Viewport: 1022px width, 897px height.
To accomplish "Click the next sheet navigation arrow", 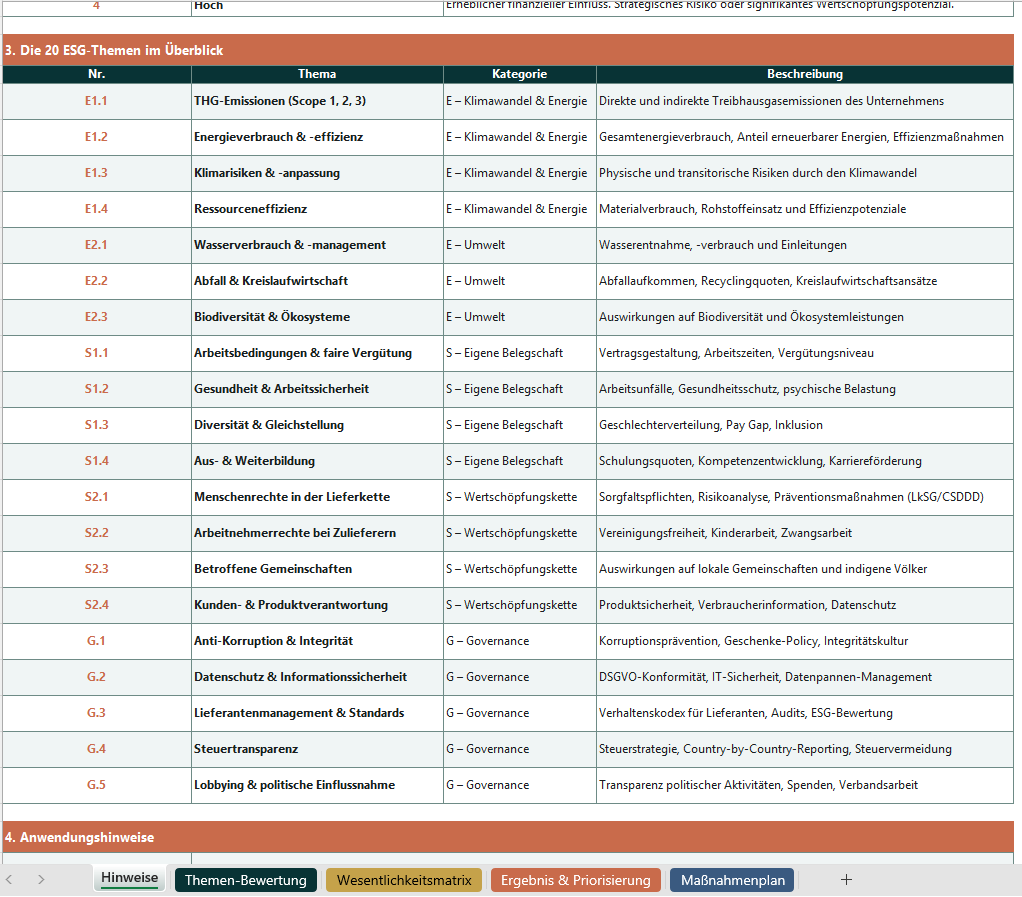I will [x=41, y=880].
